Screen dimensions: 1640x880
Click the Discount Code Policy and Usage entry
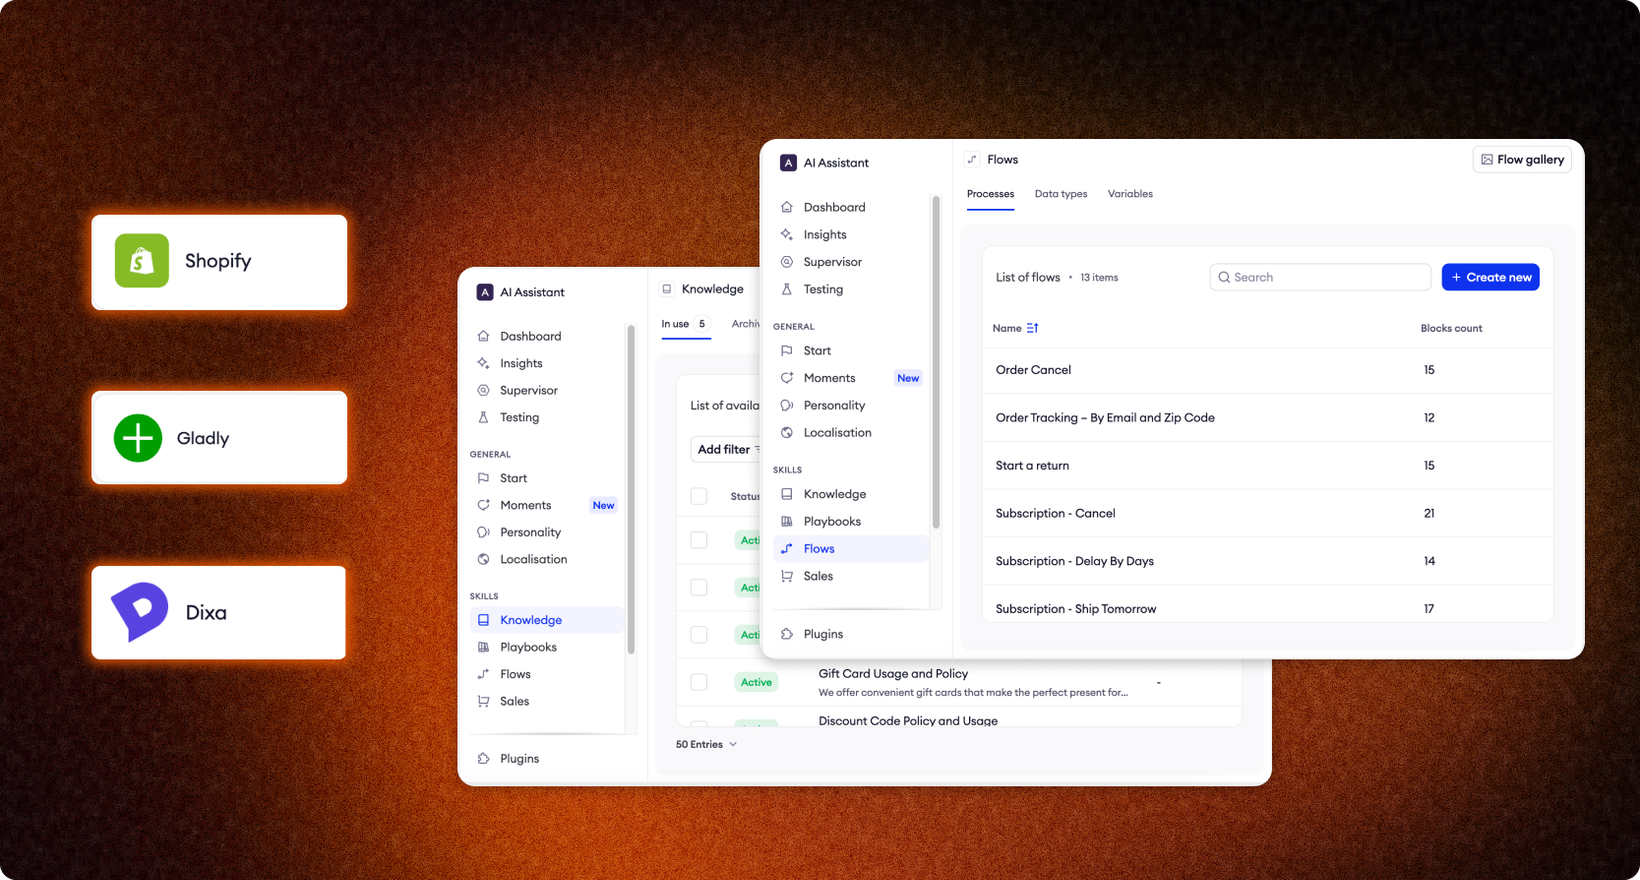pos(908,720)
